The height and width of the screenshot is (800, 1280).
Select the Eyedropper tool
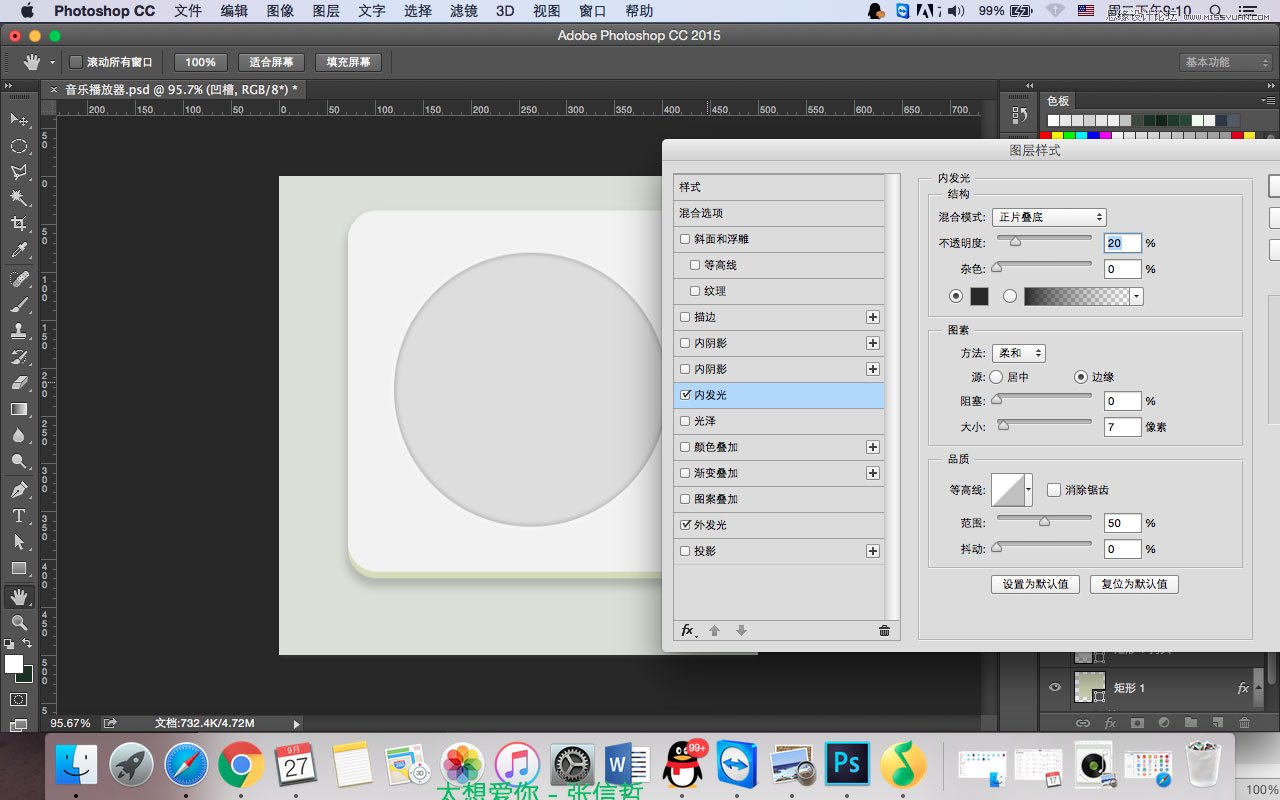tap(19, 250)
